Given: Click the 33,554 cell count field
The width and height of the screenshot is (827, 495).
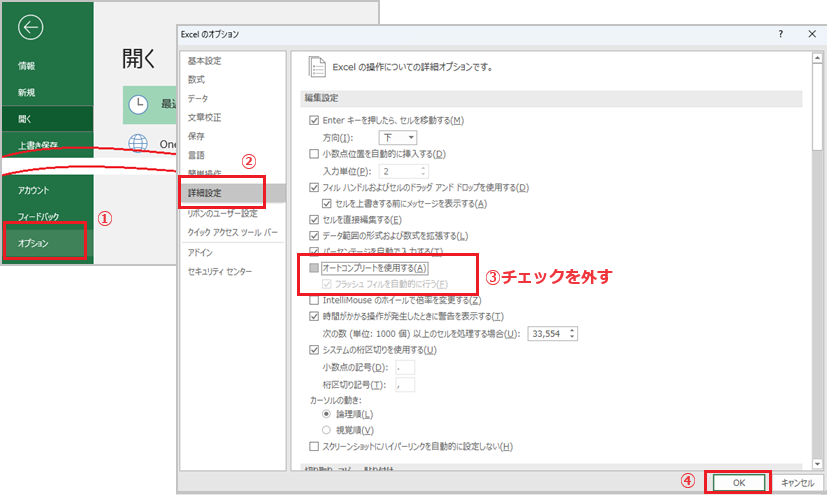Looking at the screenshot, I should pos(547,334).
